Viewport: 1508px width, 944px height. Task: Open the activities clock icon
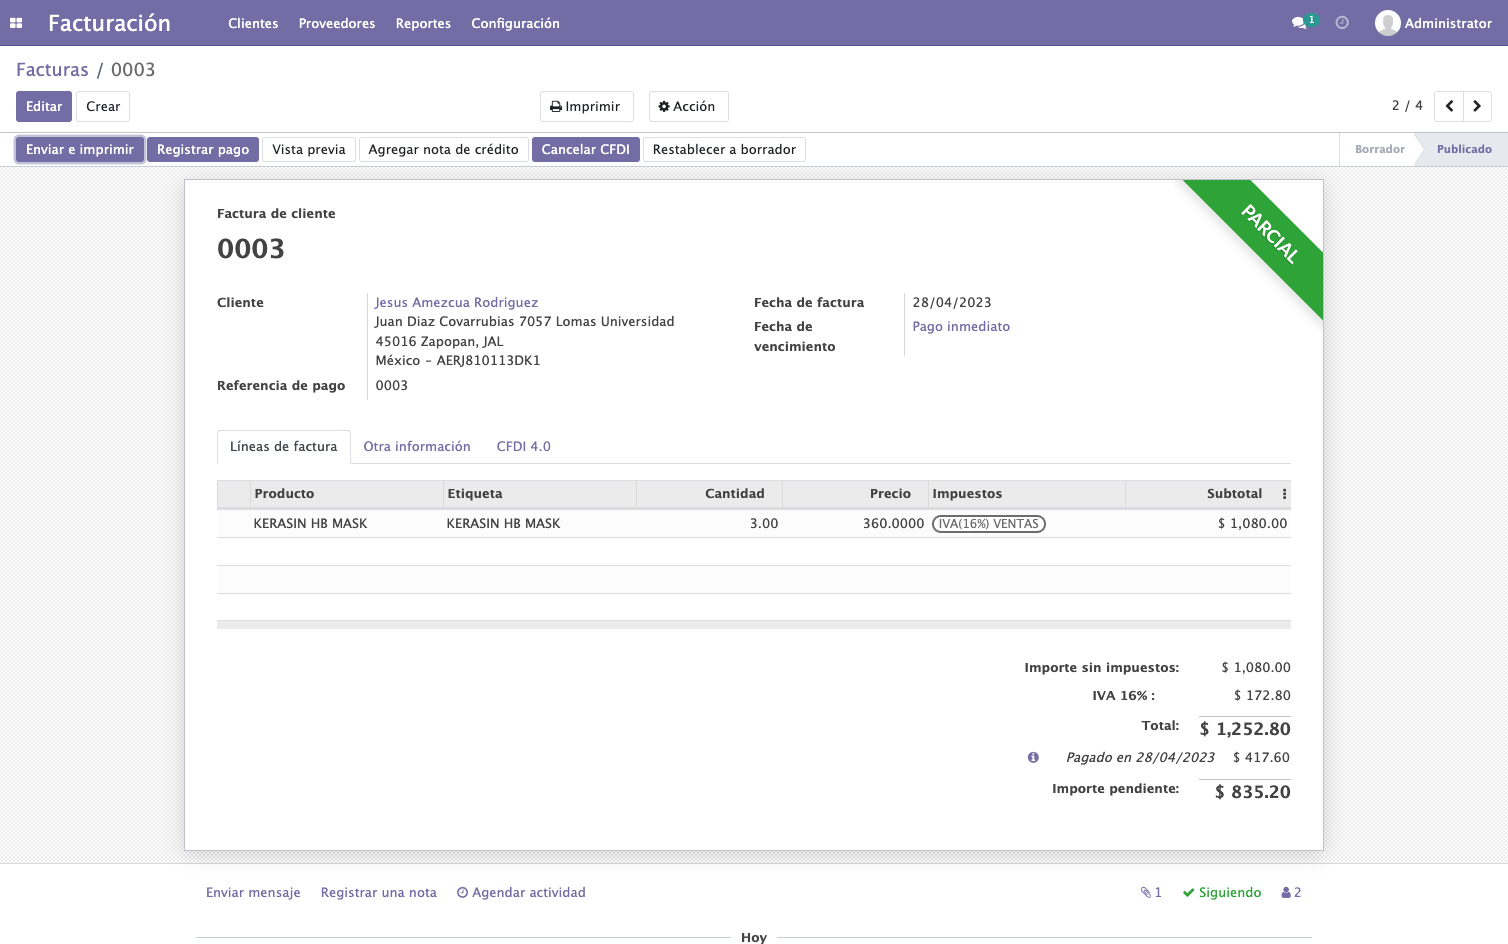point(1342,23)
